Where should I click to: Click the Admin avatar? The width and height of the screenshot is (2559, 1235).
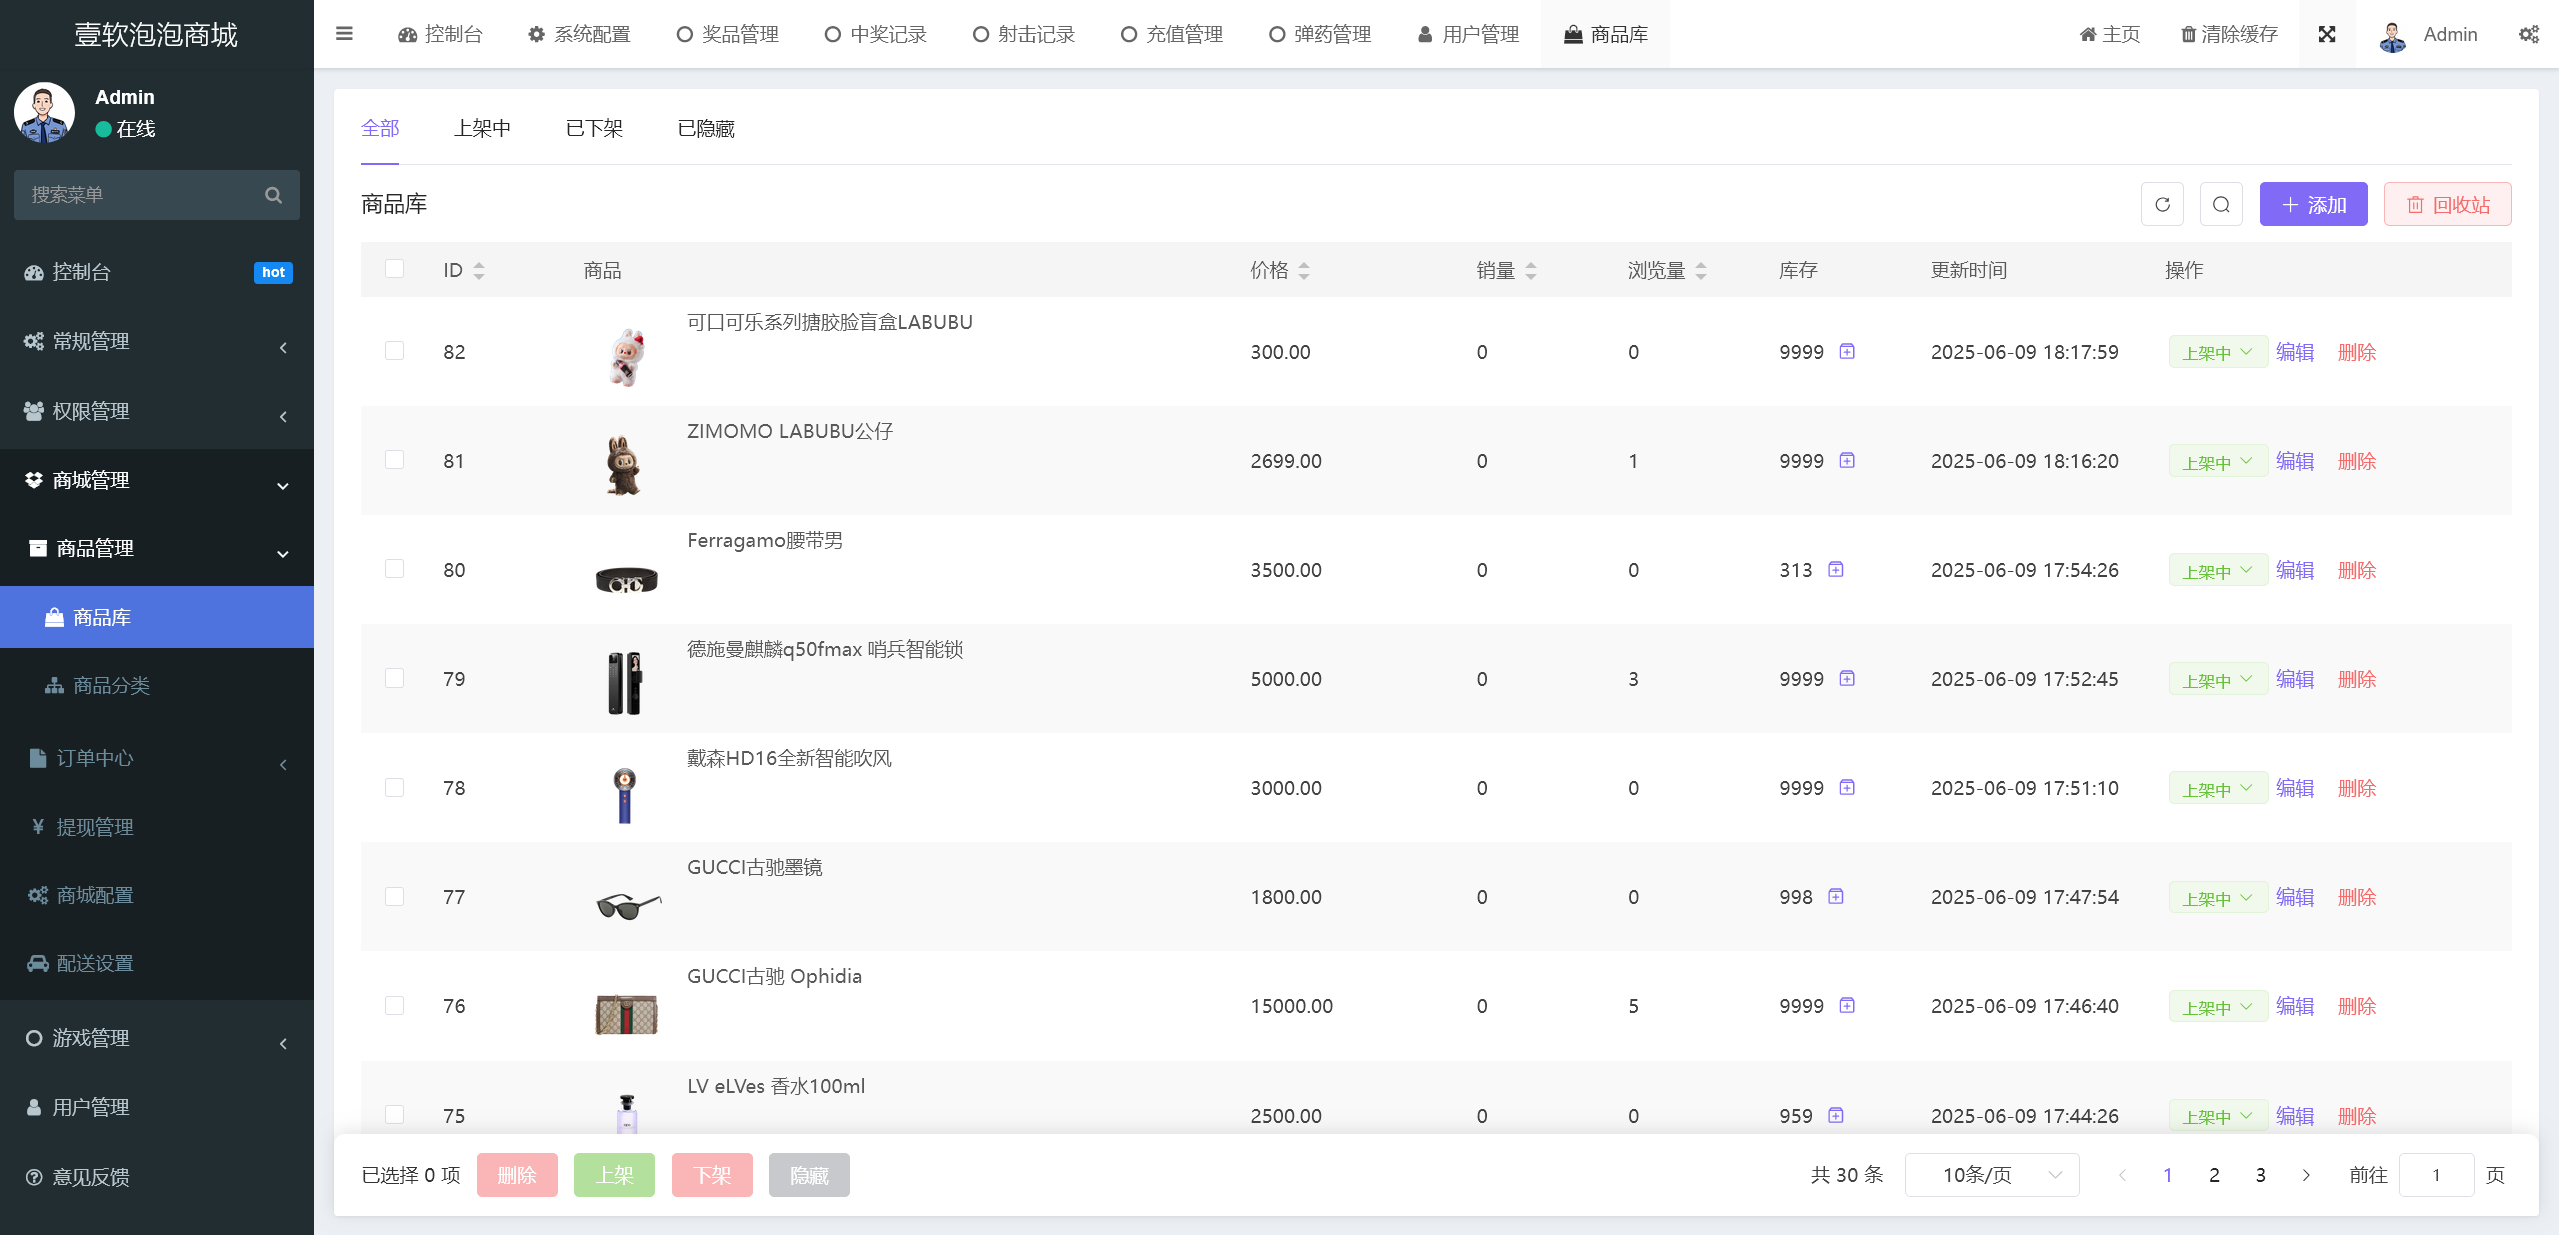(x=2391, y=33)
